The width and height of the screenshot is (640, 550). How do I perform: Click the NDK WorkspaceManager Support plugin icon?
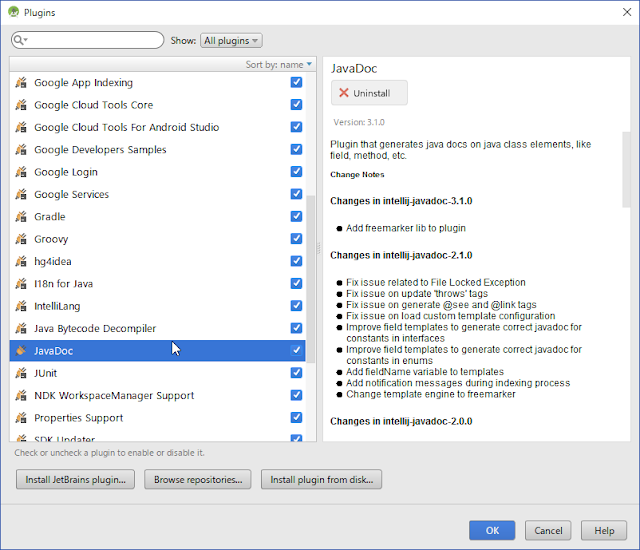[21, 395]
